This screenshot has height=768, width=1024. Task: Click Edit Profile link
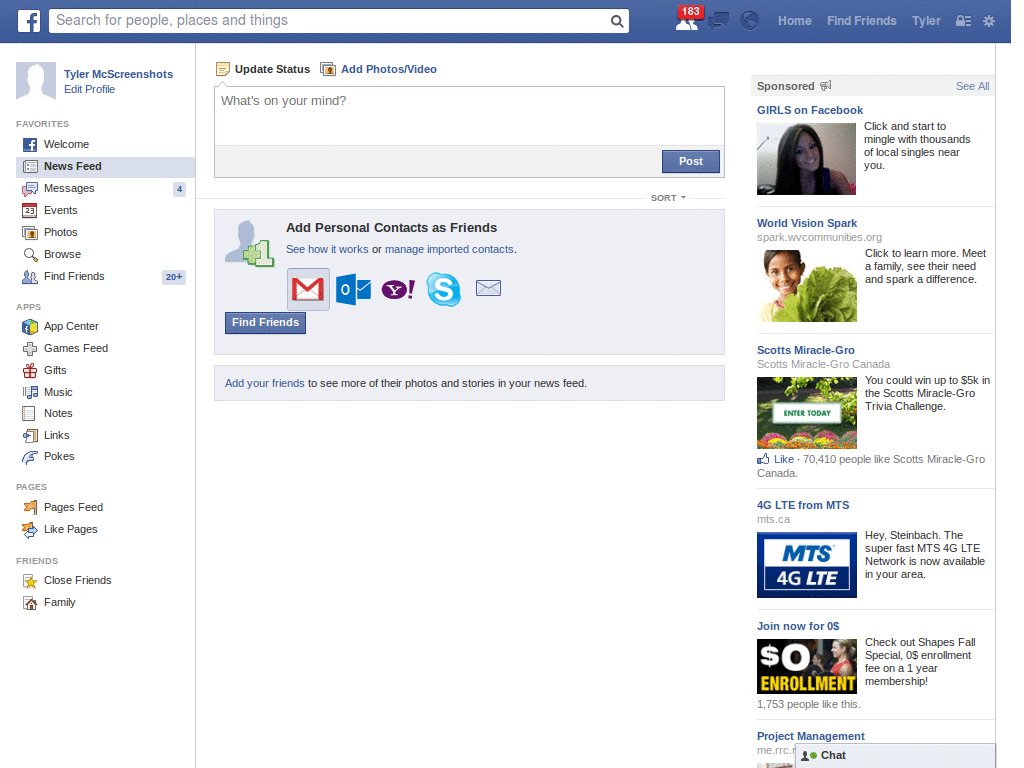click(89, 89)
